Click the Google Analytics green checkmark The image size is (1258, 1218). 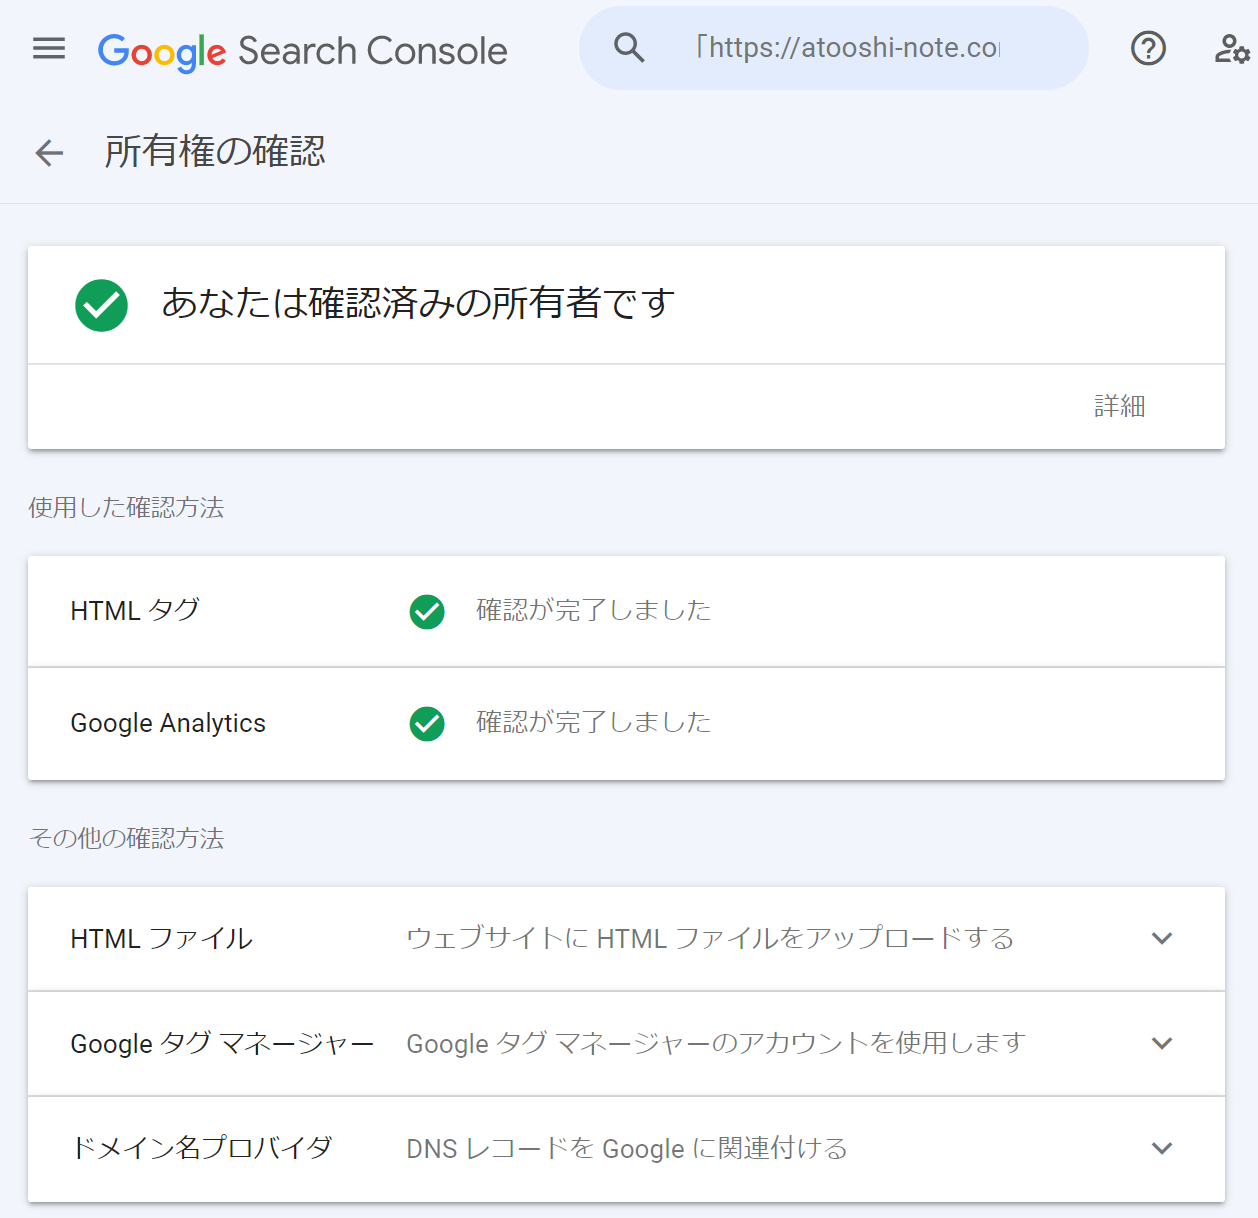click(427, 723)
